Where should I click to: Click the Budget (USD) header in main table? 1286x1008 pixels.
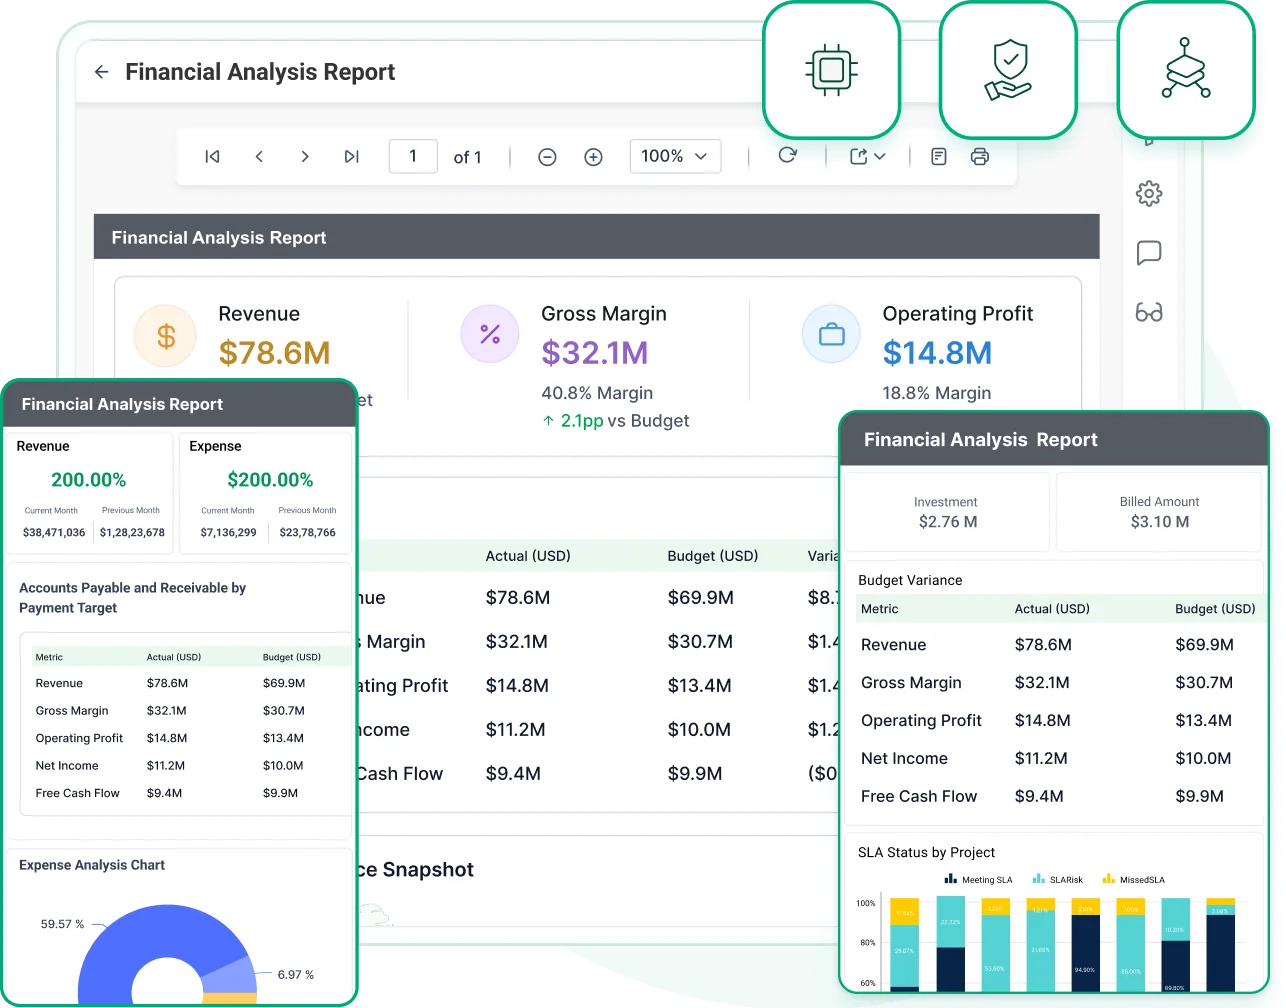pos(713,556)
